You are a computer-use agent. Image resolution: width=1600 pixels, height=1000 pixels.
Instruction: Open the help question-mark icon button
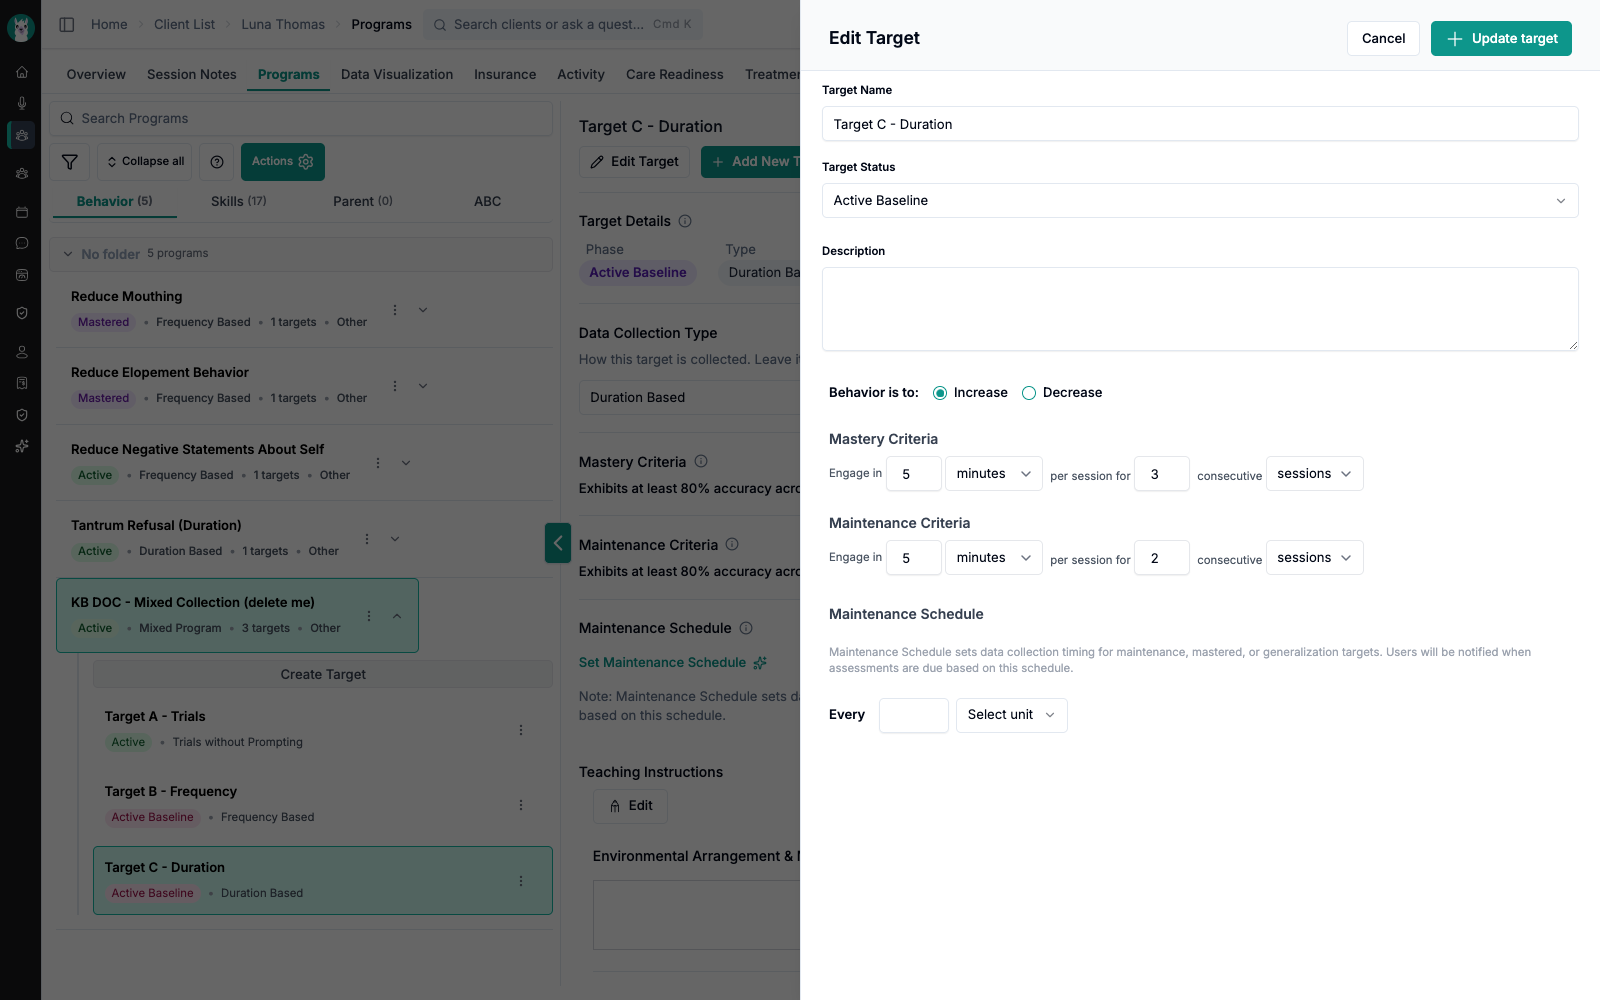tap(217, 162)
